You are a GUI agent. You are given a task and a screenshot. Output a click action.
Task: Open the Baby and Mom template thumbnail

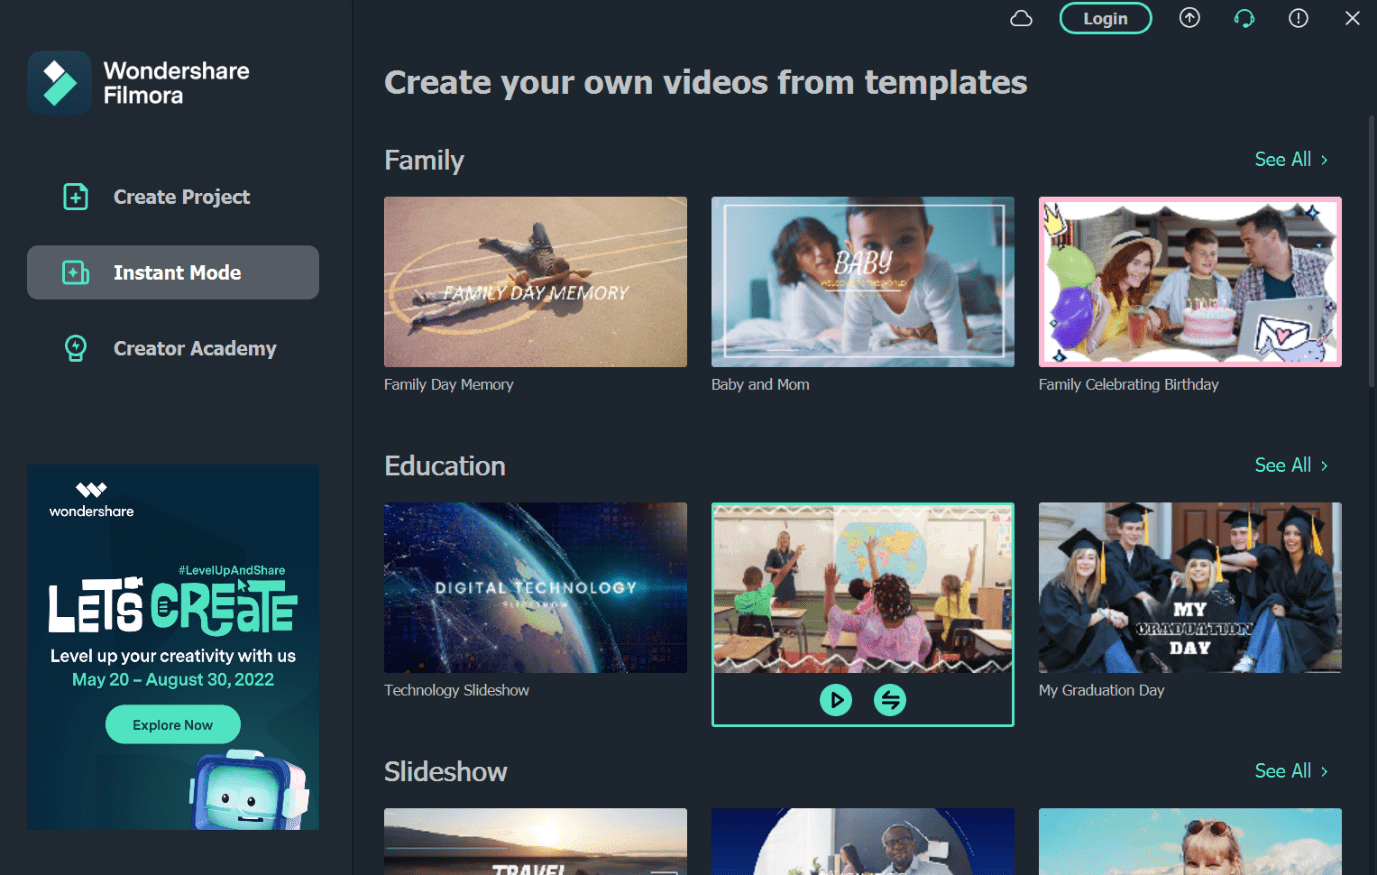tap(862, 282)
